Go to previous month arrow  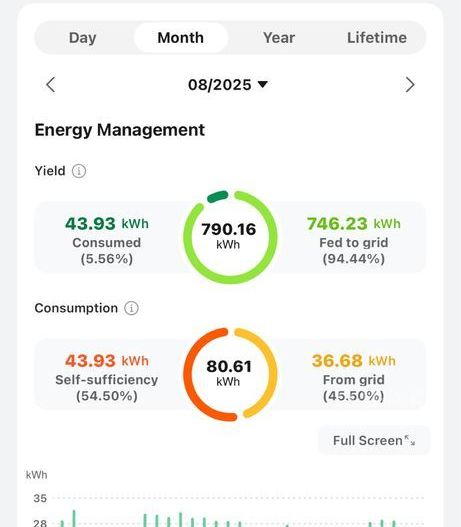click(x=51, y=84)
